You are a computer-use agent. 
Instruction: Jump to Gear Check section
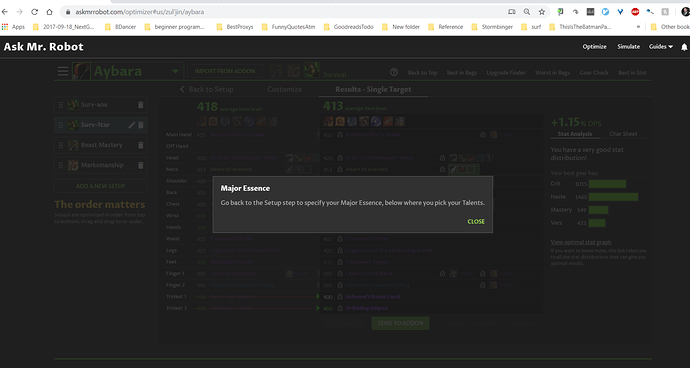594,73
